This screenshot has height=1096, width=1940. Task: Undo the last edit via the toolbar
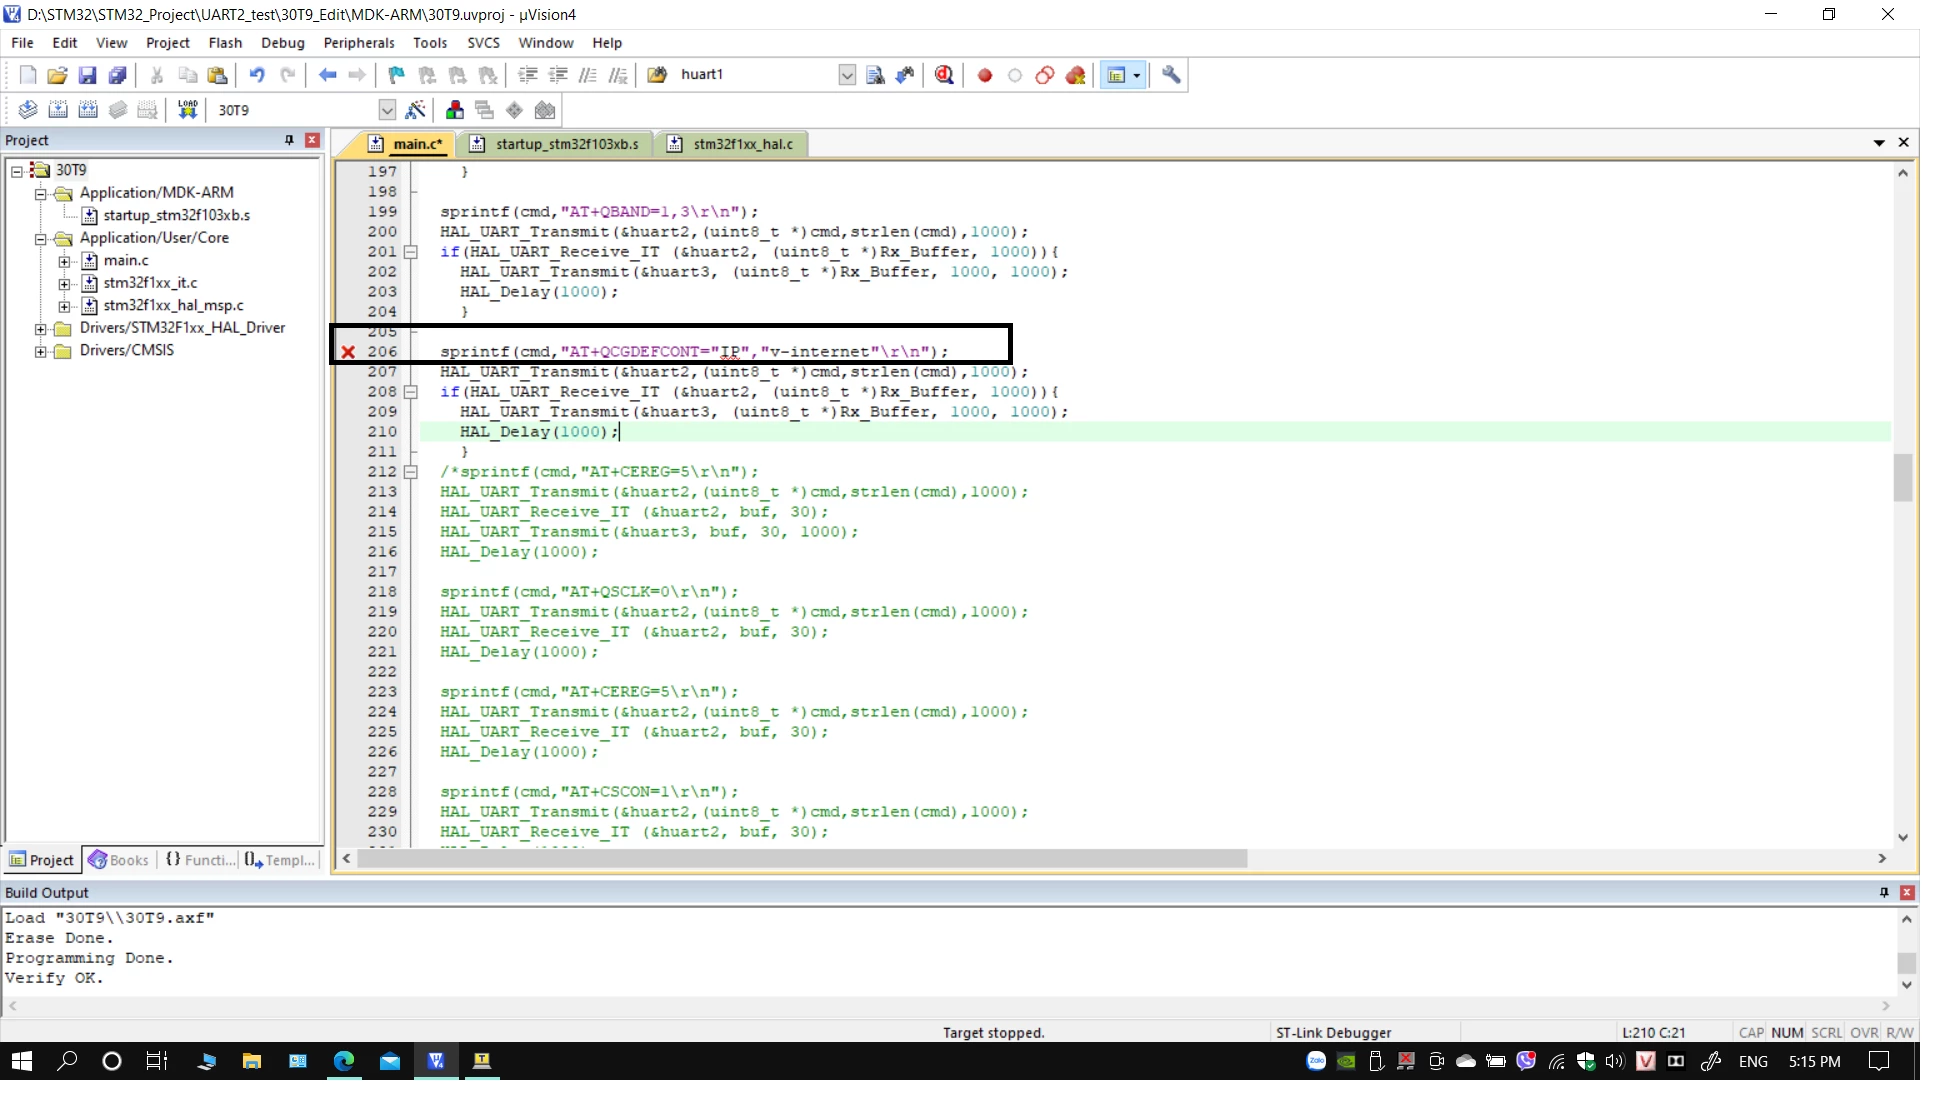coord(257,75)
